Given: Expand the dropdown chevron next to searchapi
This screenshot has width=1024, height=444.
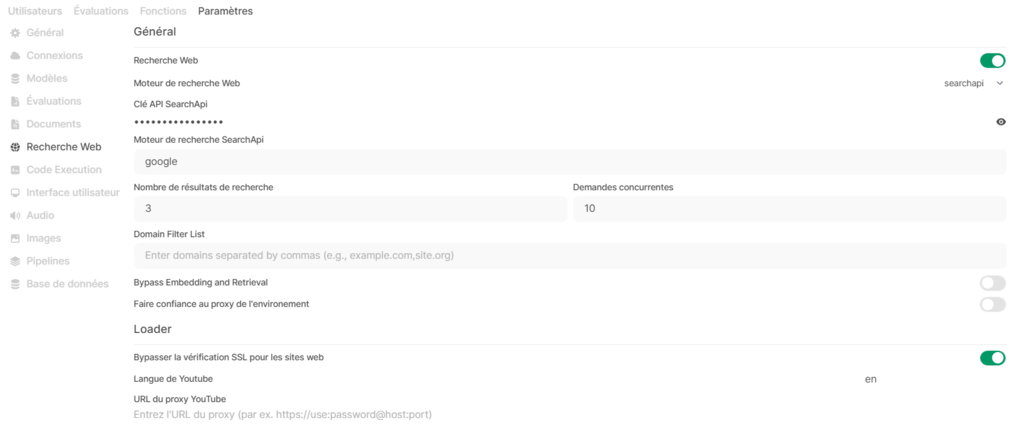Looking at the screenshot, I should (1000, 84).
